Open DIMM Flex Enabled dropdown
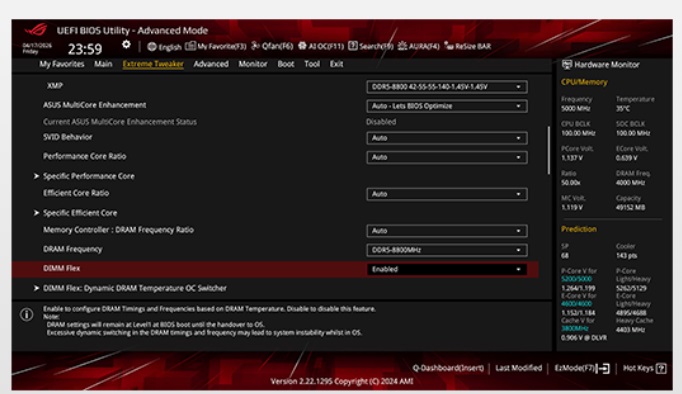 [x=447, y=269]
